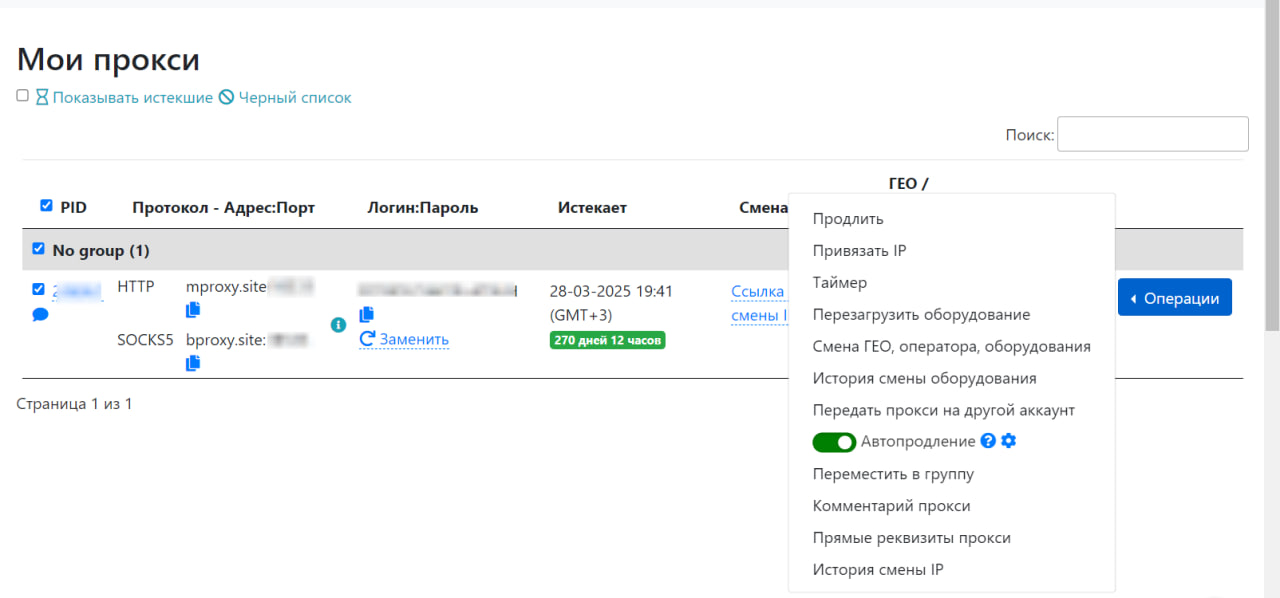
Task: Click the info icon beside proxy address
Action: [338, 325]
